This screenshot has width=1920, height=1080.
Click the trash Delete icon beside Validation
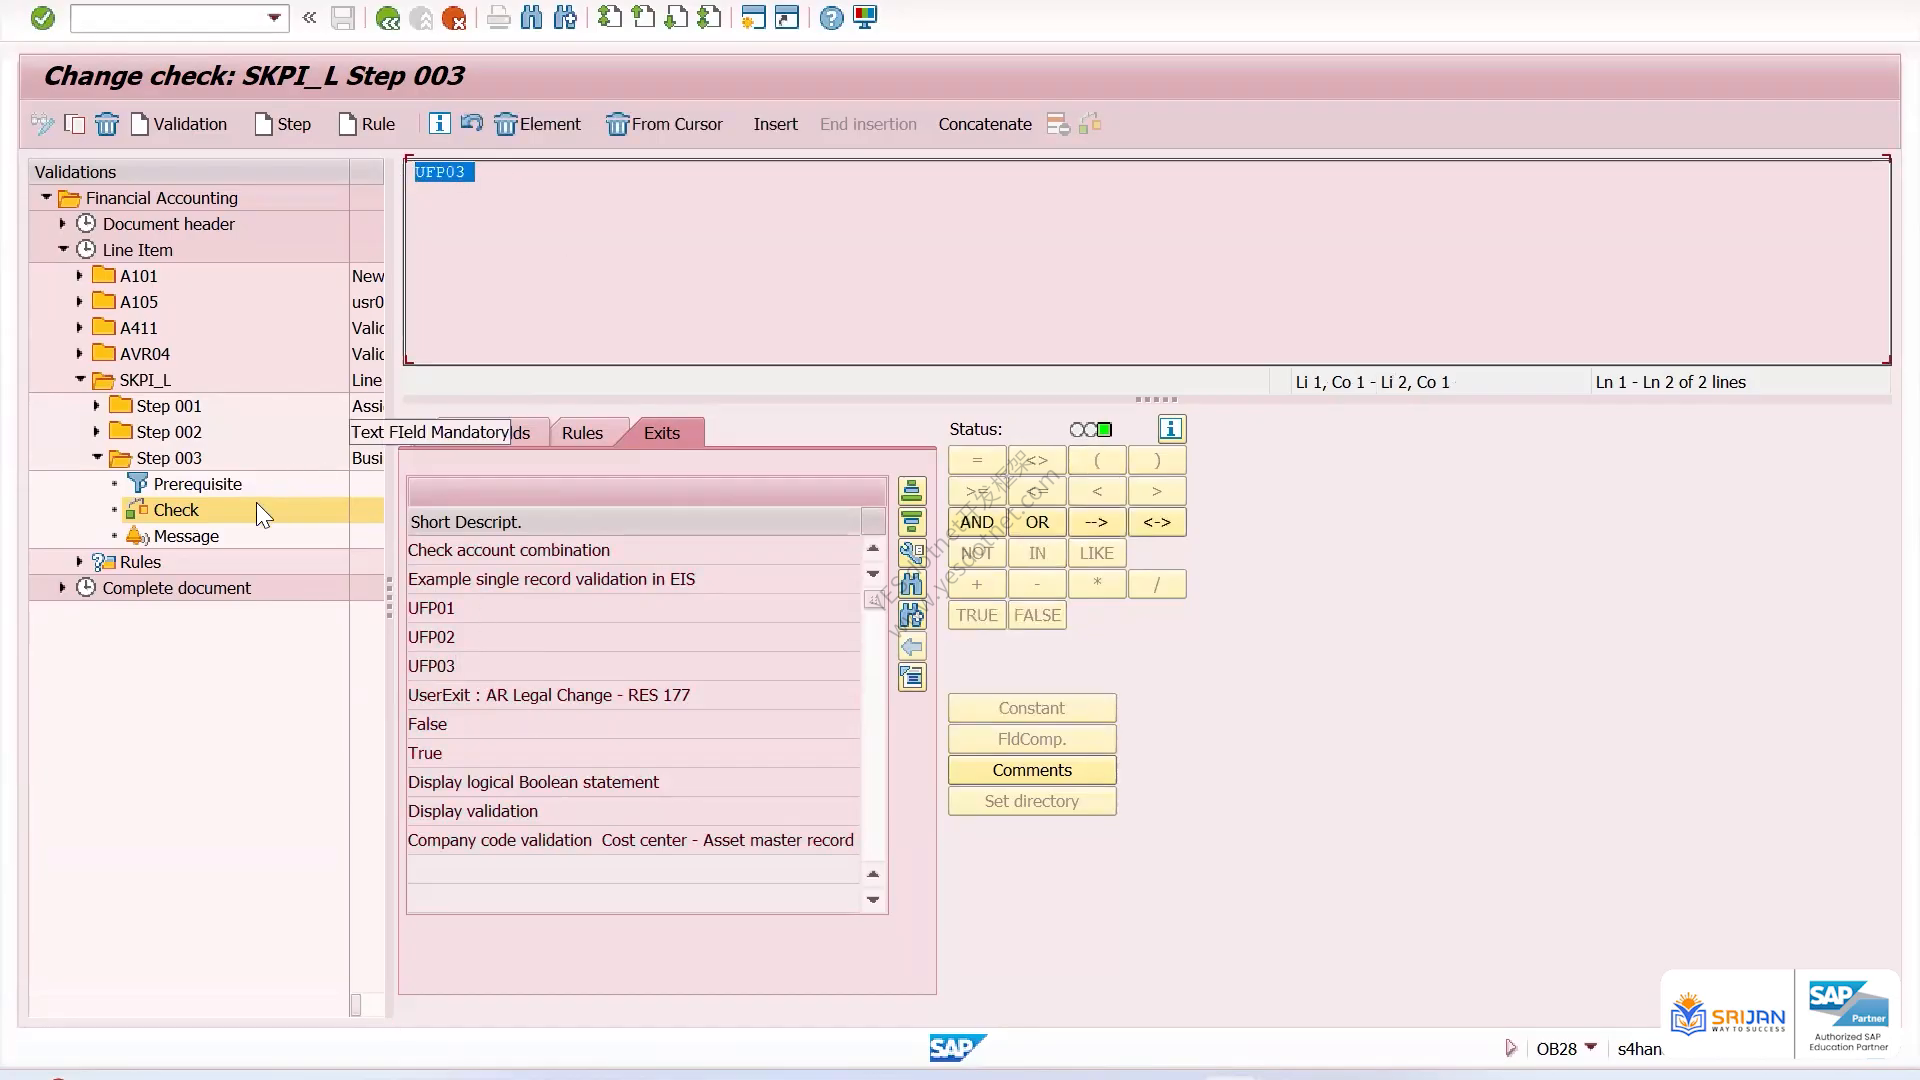tap(107, 124)
